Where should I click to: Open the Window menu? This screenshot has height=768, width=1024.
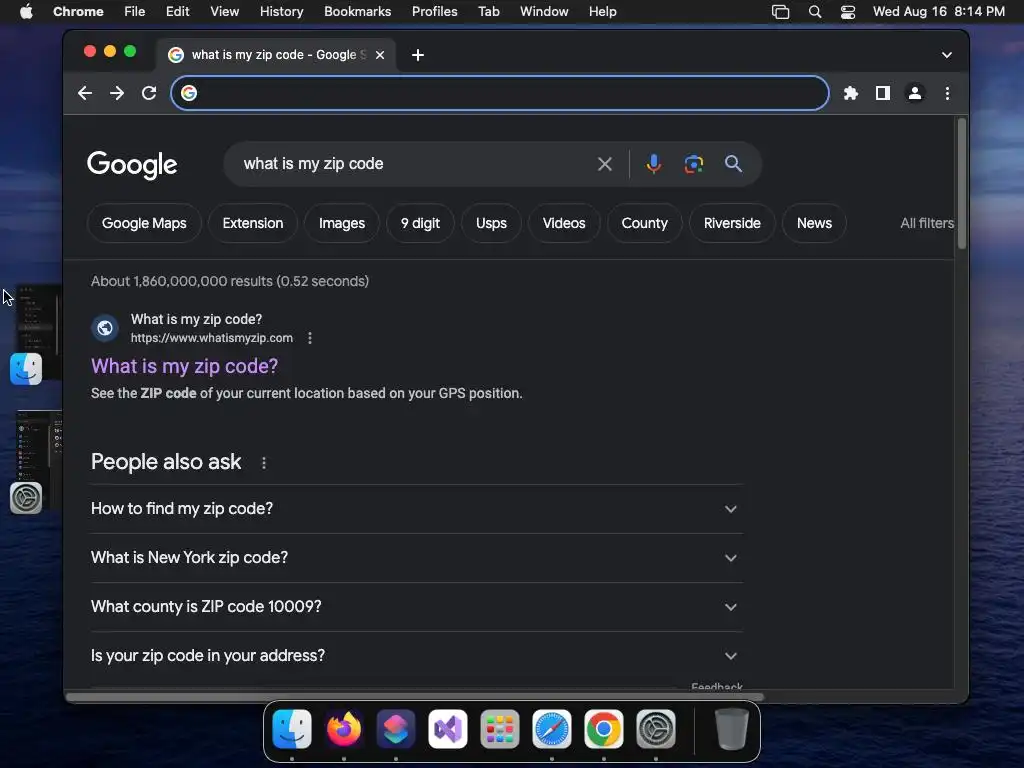544,12
